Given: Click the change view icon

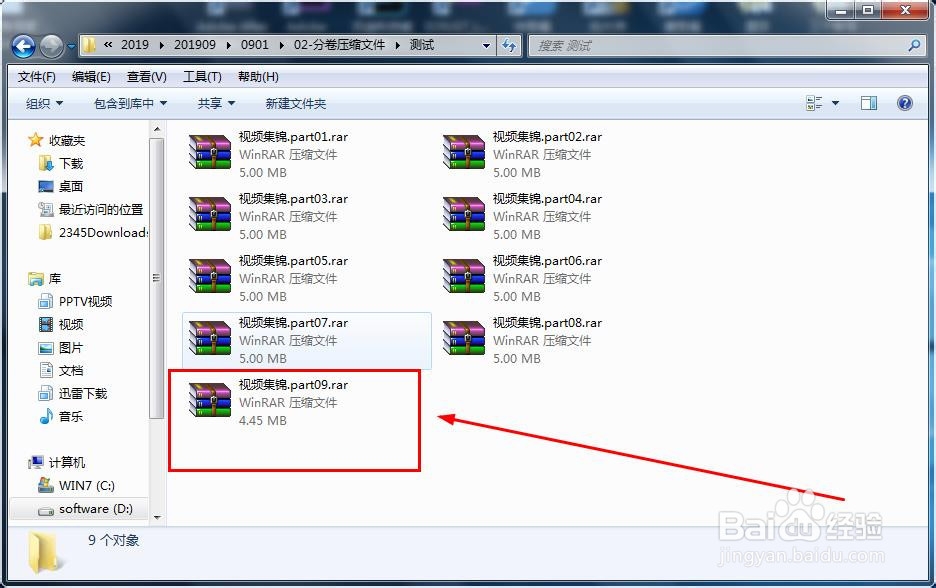Looking at the screenshot, I should coord(814,103).
